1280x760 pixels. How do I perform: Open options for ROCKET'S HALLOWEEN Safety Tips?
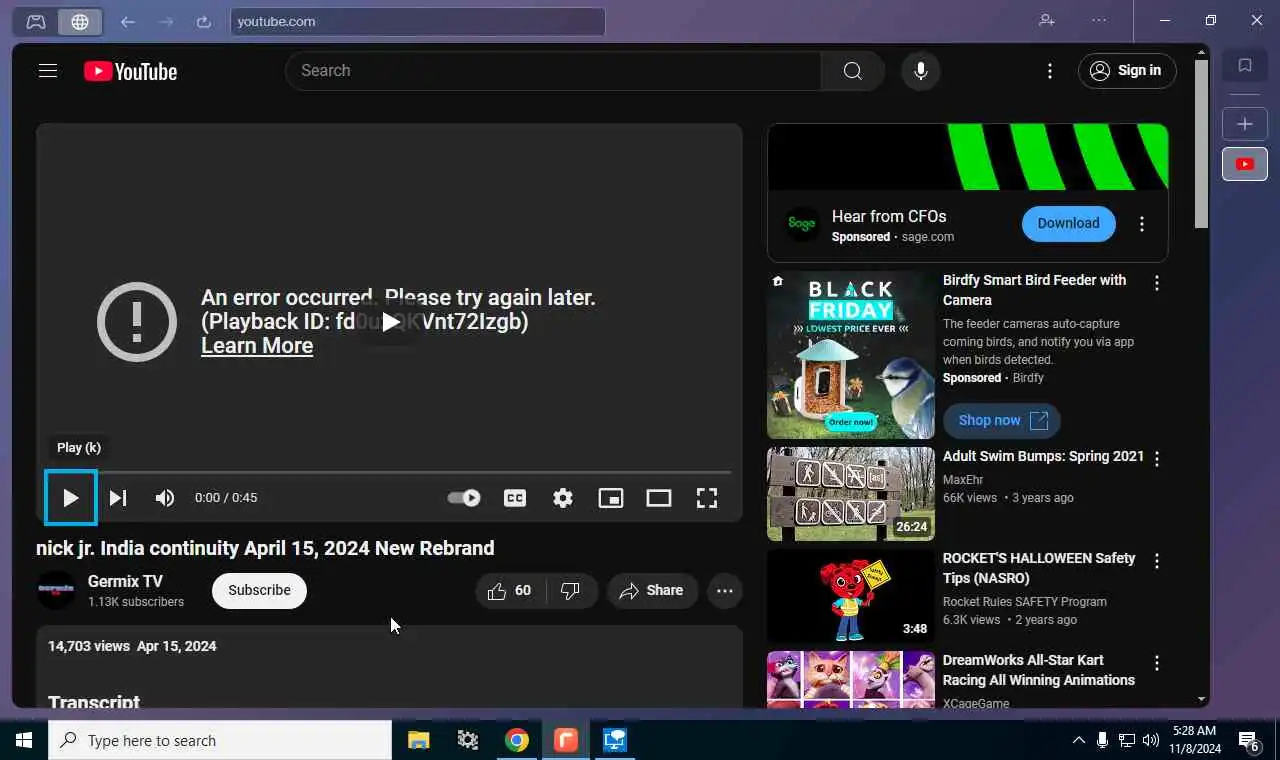tap(1157, 562)
